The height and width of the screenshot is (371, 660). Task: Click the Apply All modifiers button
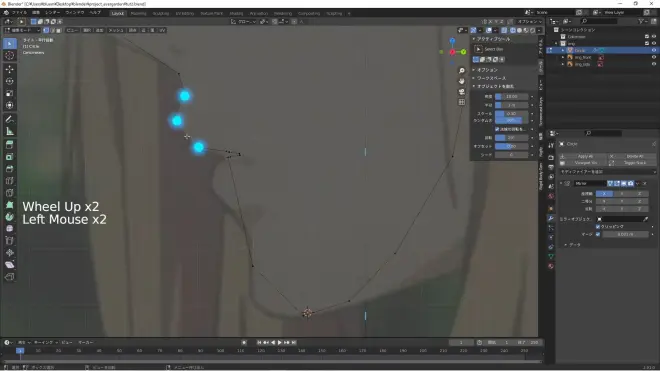584,156
